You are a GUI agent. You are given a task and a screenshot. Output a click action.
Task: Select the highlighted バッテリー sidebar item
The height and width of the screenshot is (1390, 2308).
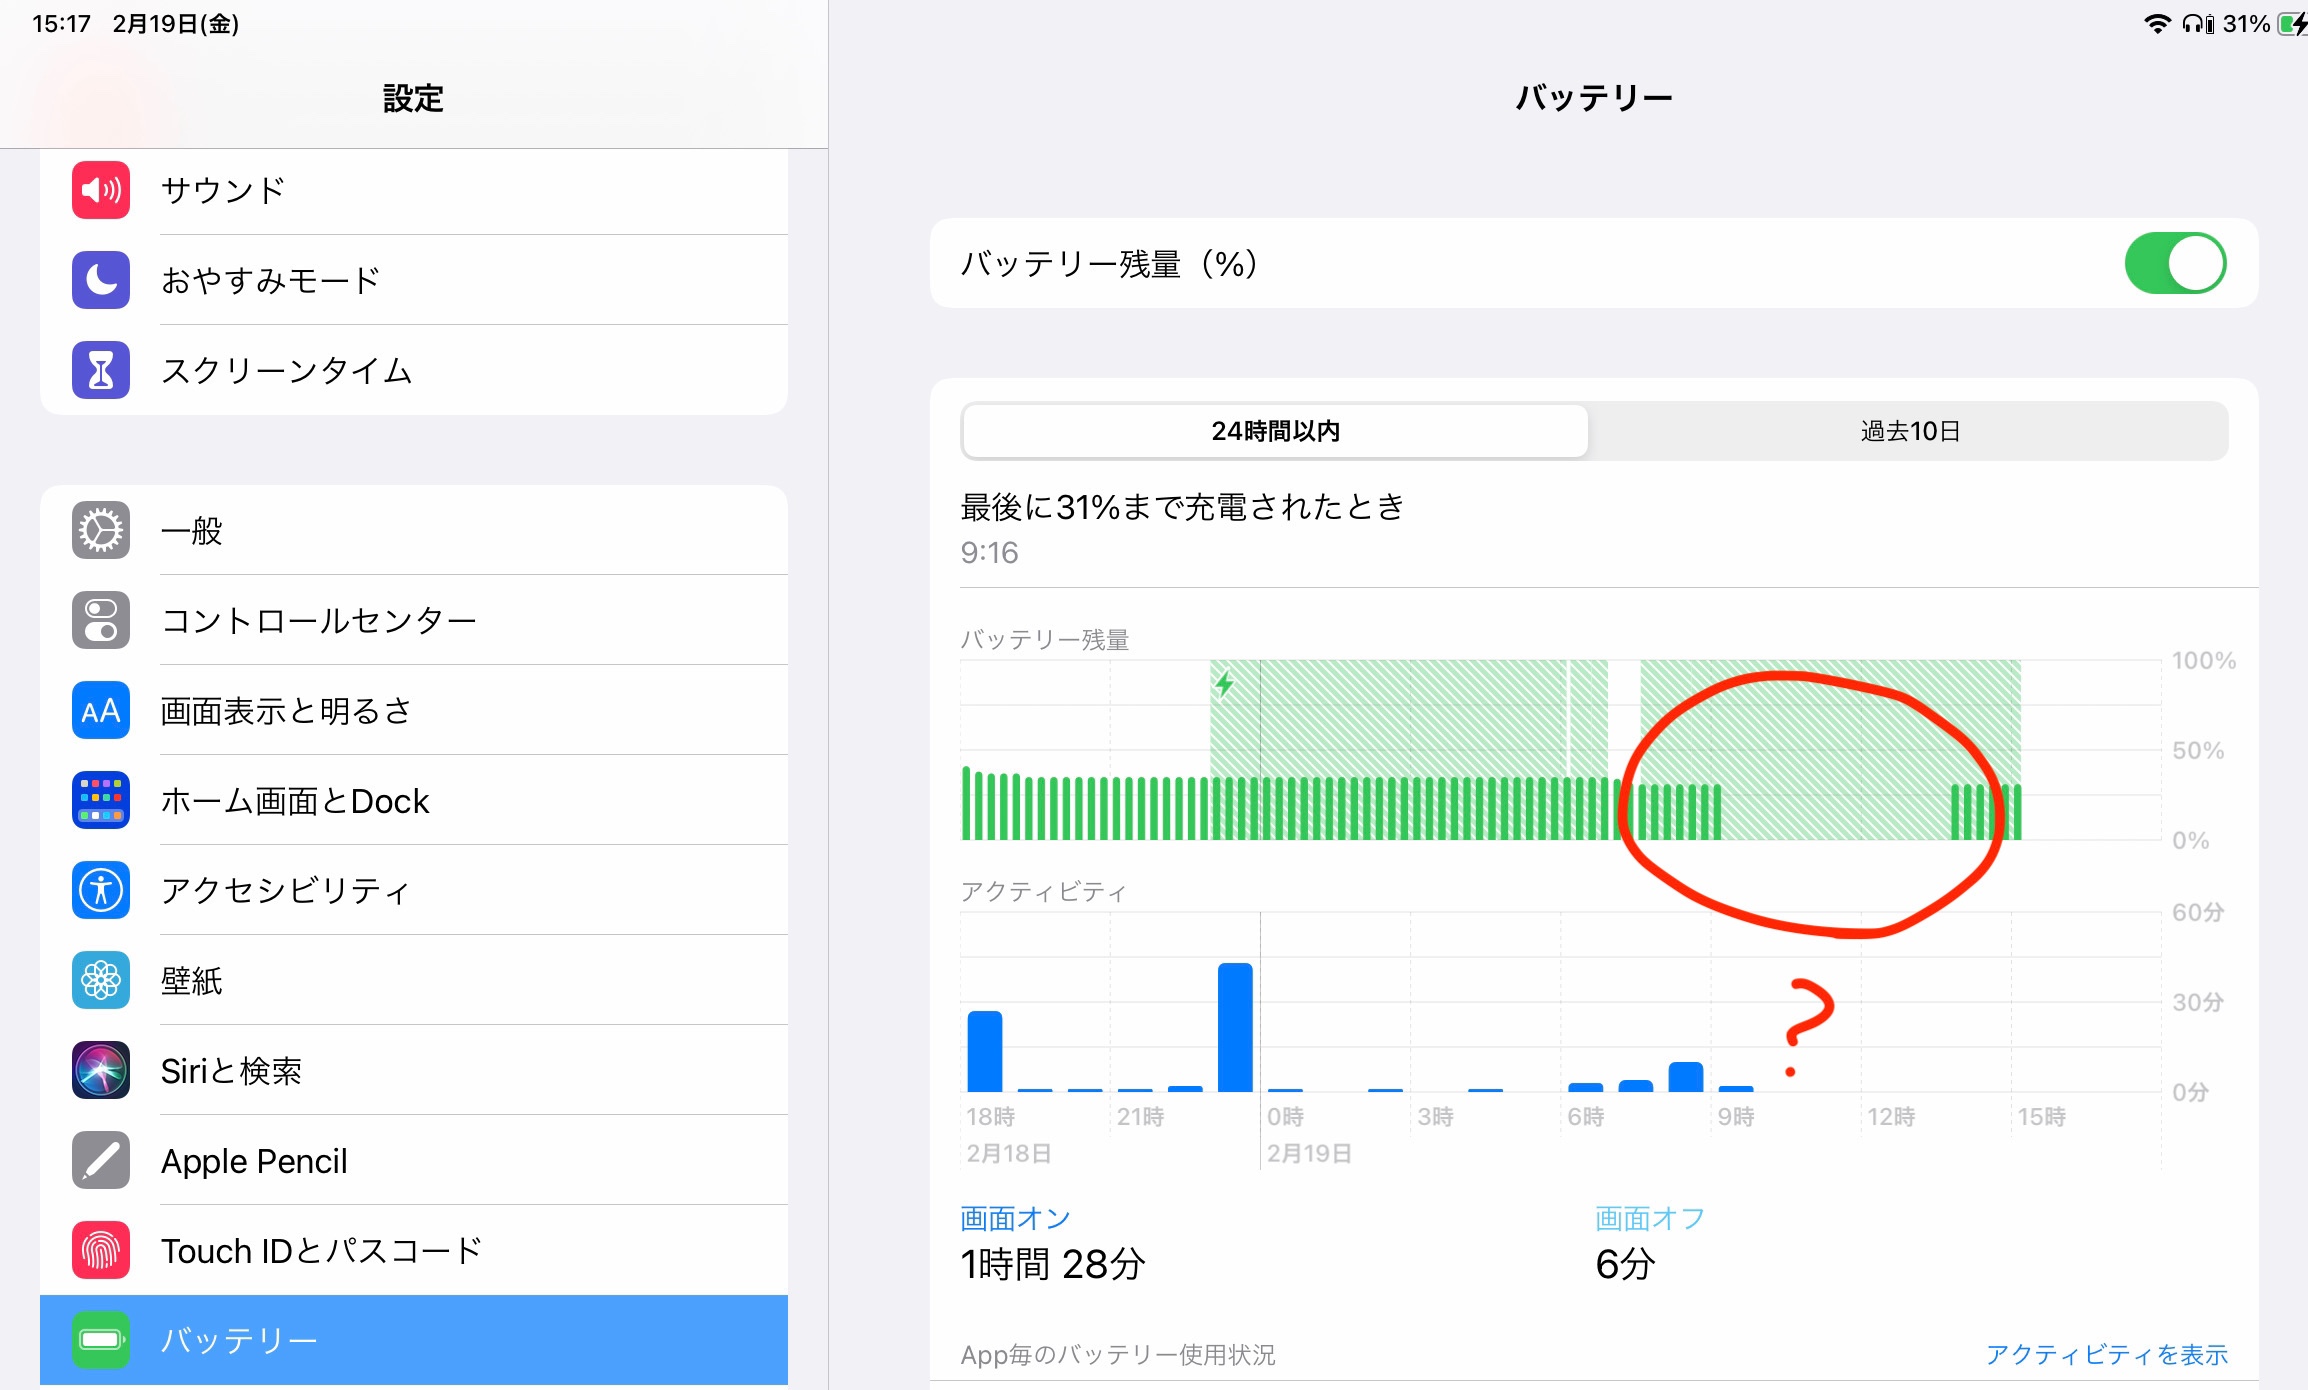(414, 1340)
